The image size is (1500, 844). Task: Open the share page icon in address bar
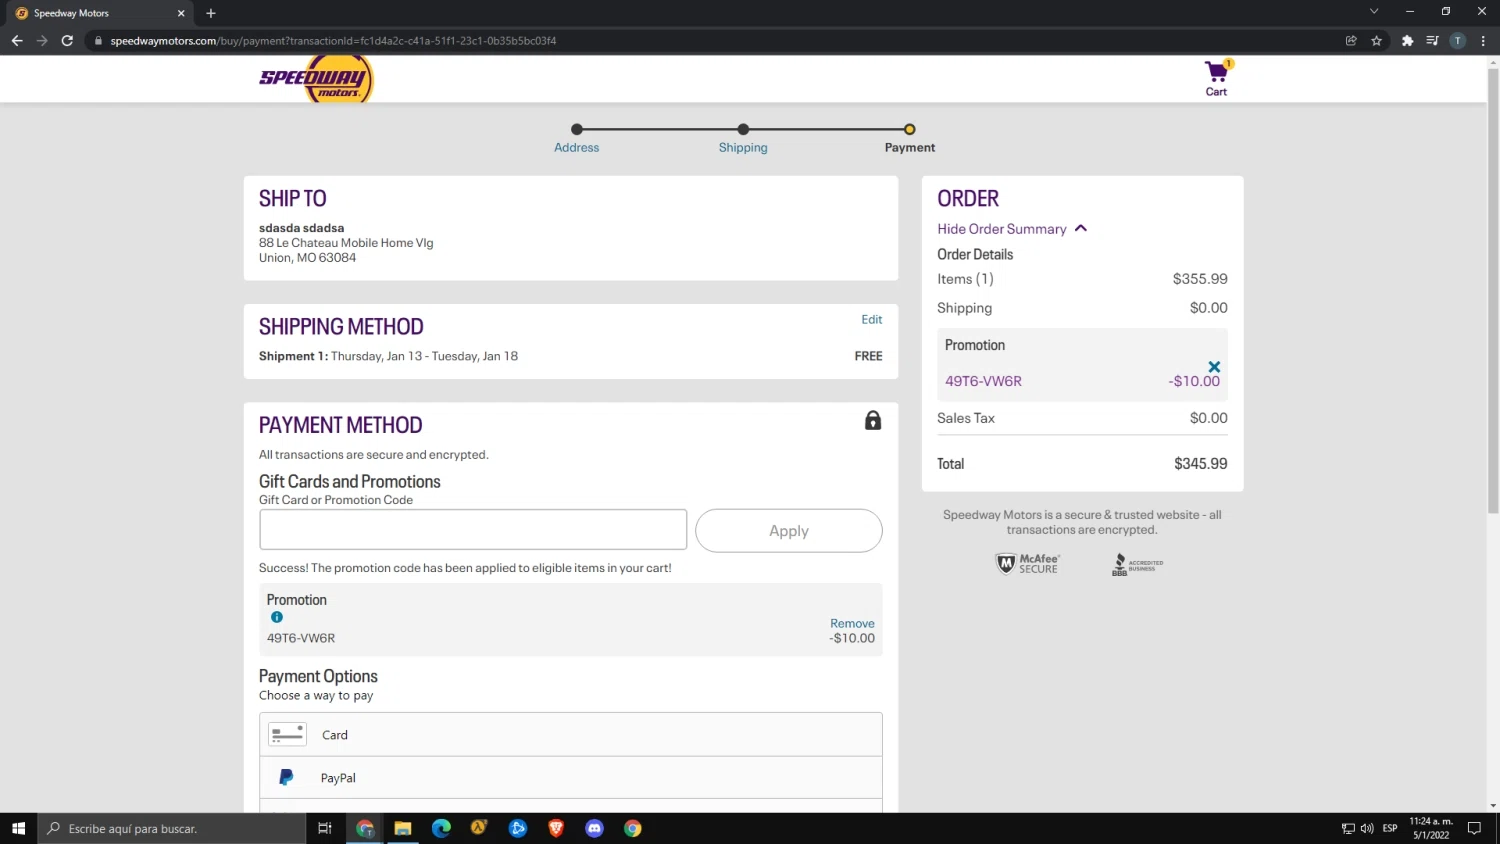pyautogui.click(x=1351, y=41)
